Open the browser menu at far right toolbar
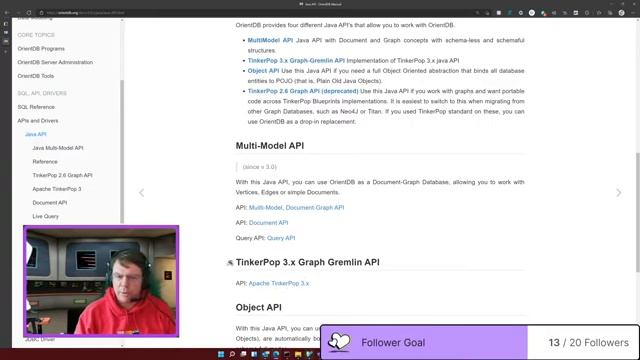Screen dimensions: 640x360 click(x=632, y=13)
